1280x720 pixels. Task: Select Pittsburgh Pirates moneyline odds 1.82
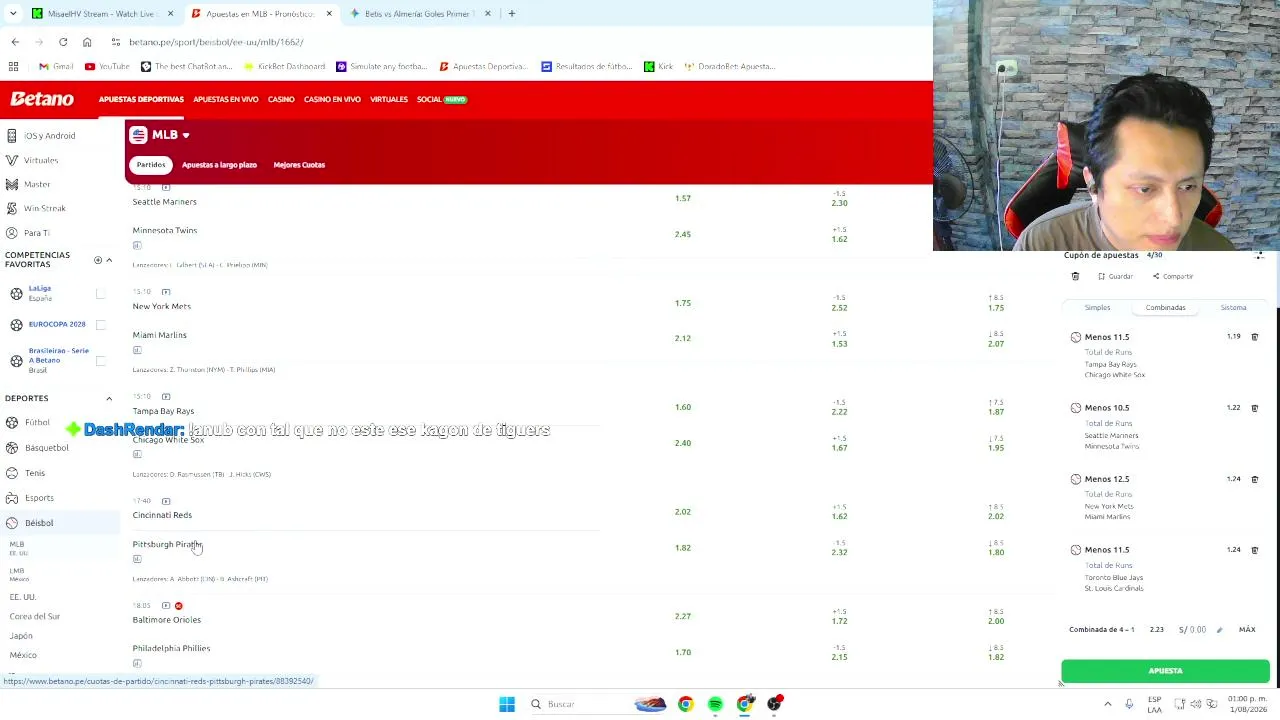coord(683,548)
